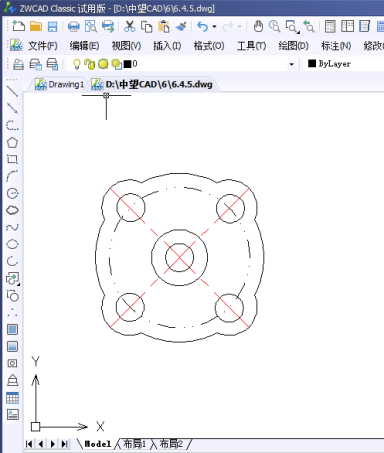Open the 绘图(D) menu
Viewport: 384px width, 453px height.
click(x=294, y=46)
